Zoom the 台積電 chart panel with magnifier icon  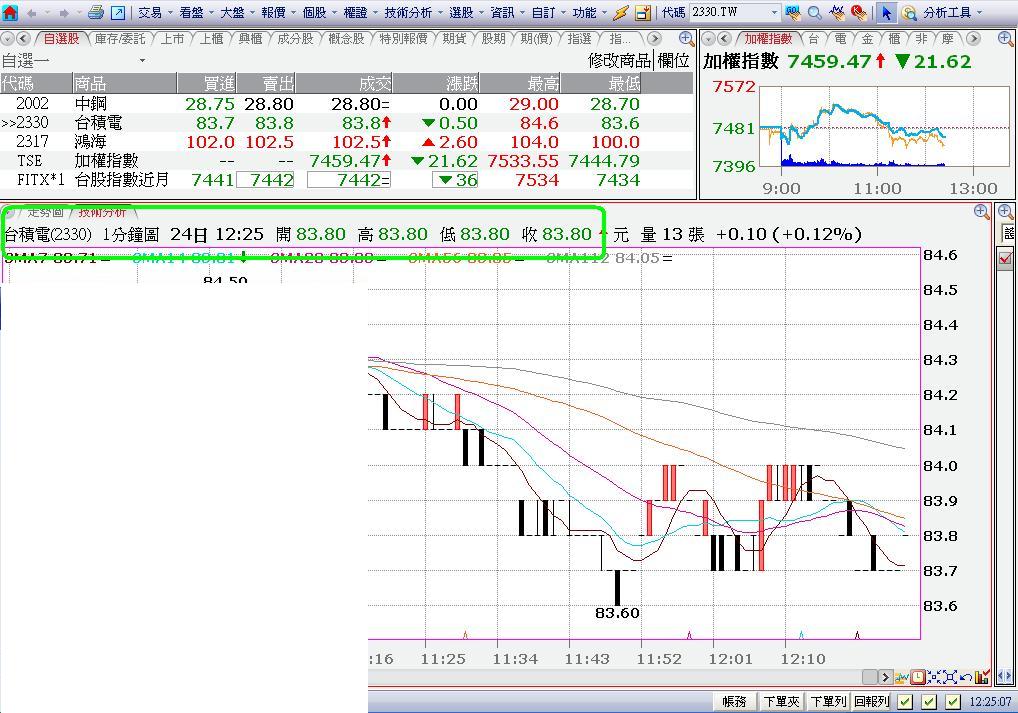coord(982,212)
